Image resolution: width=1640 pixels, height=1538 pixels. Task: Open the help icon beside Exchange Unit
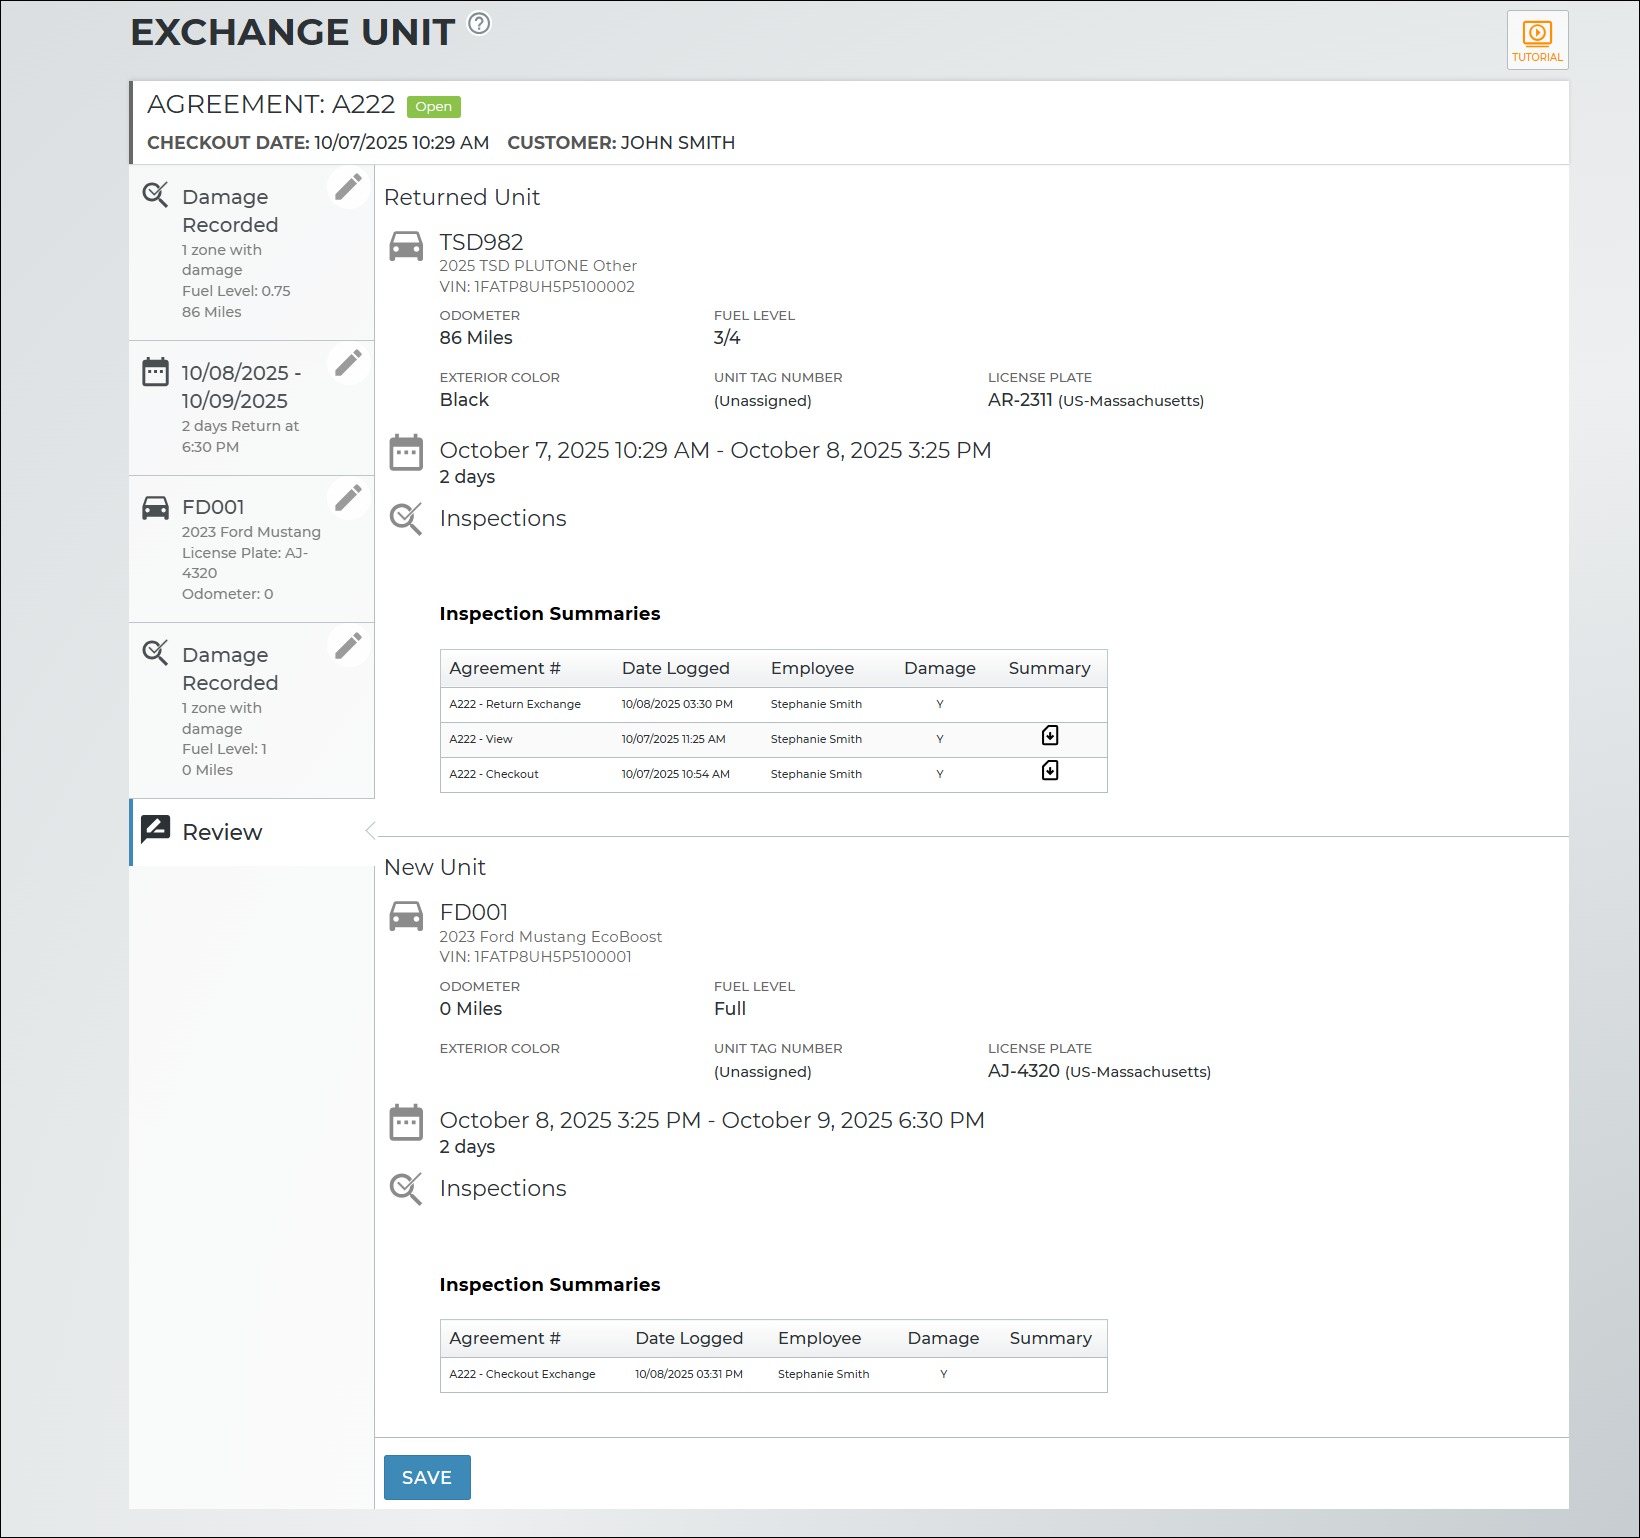pyautogui.click(x=479, y=23)
